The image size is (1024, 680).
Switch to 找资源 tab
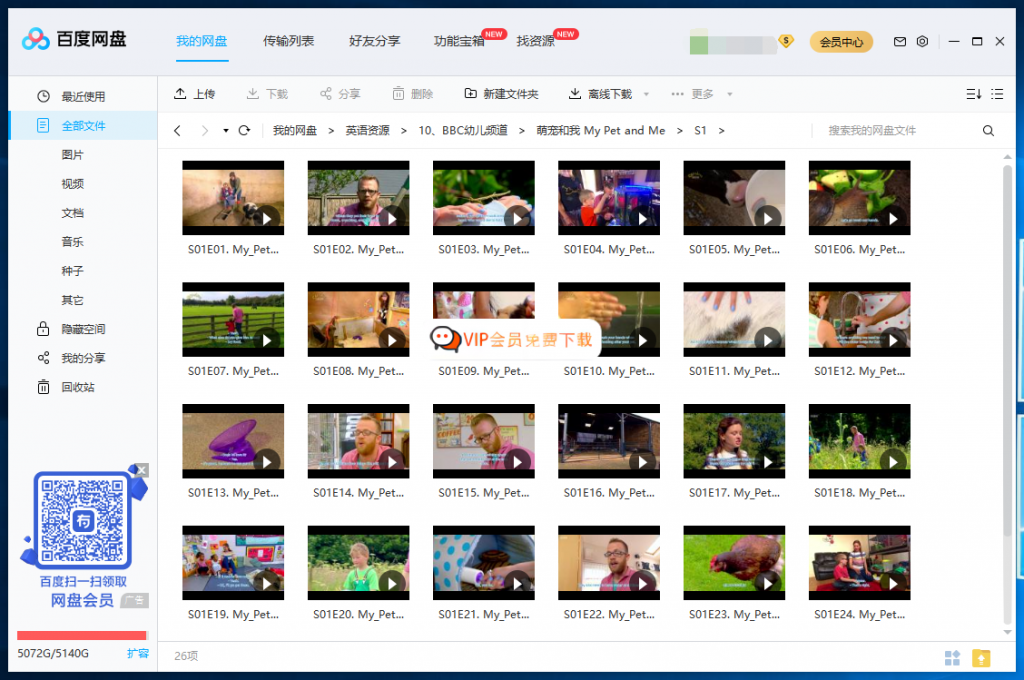coord(536,41)
